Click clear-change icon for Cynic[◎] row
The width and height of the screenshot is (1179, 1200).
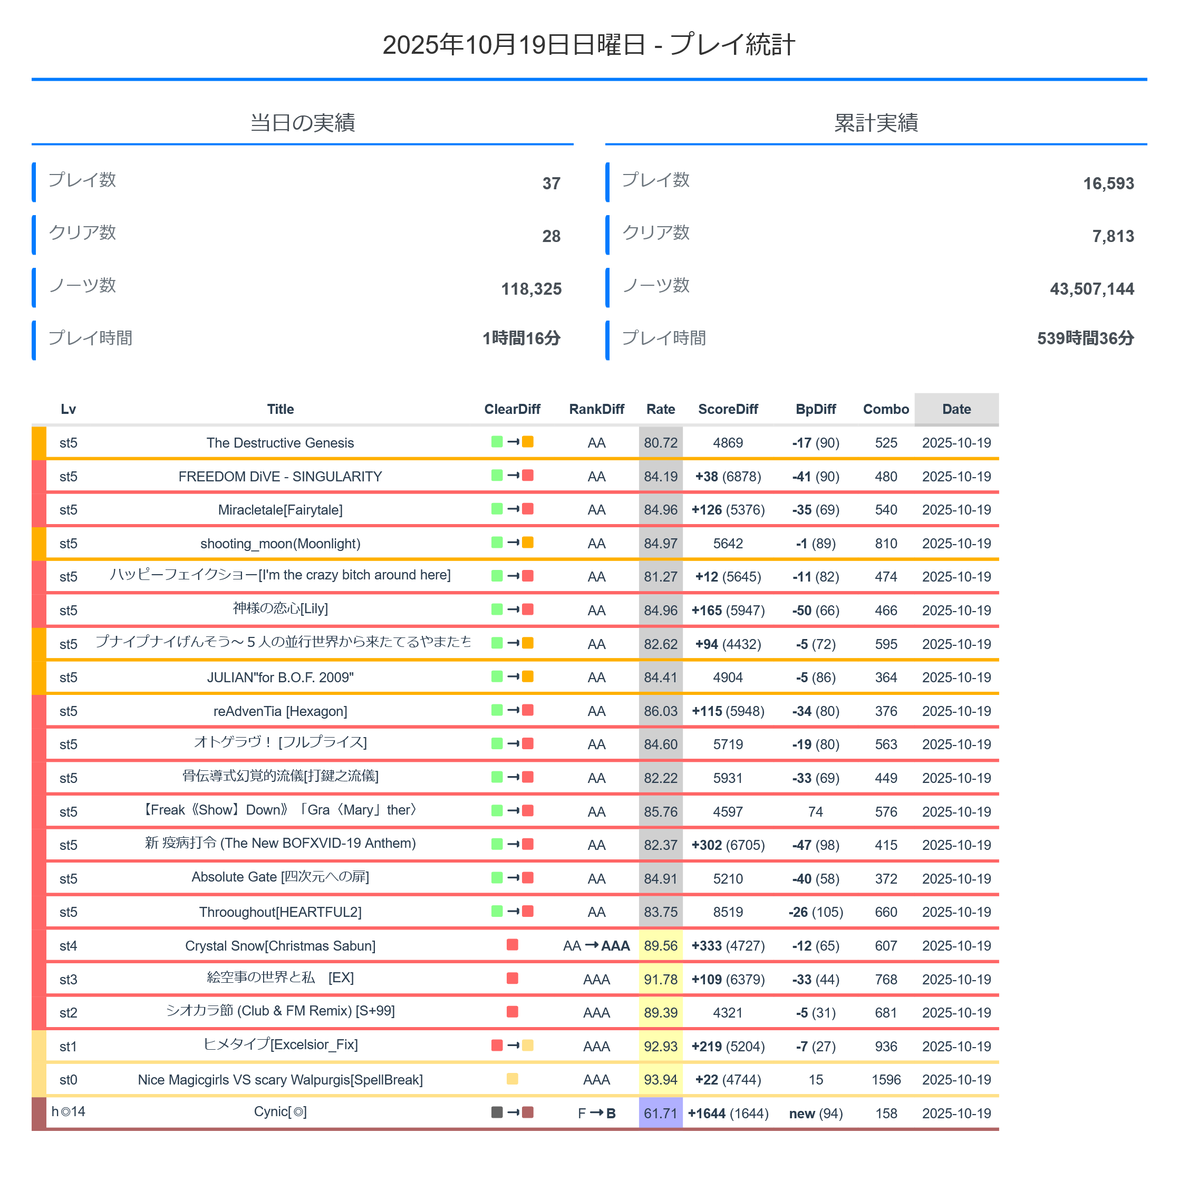coord(513,1113)
